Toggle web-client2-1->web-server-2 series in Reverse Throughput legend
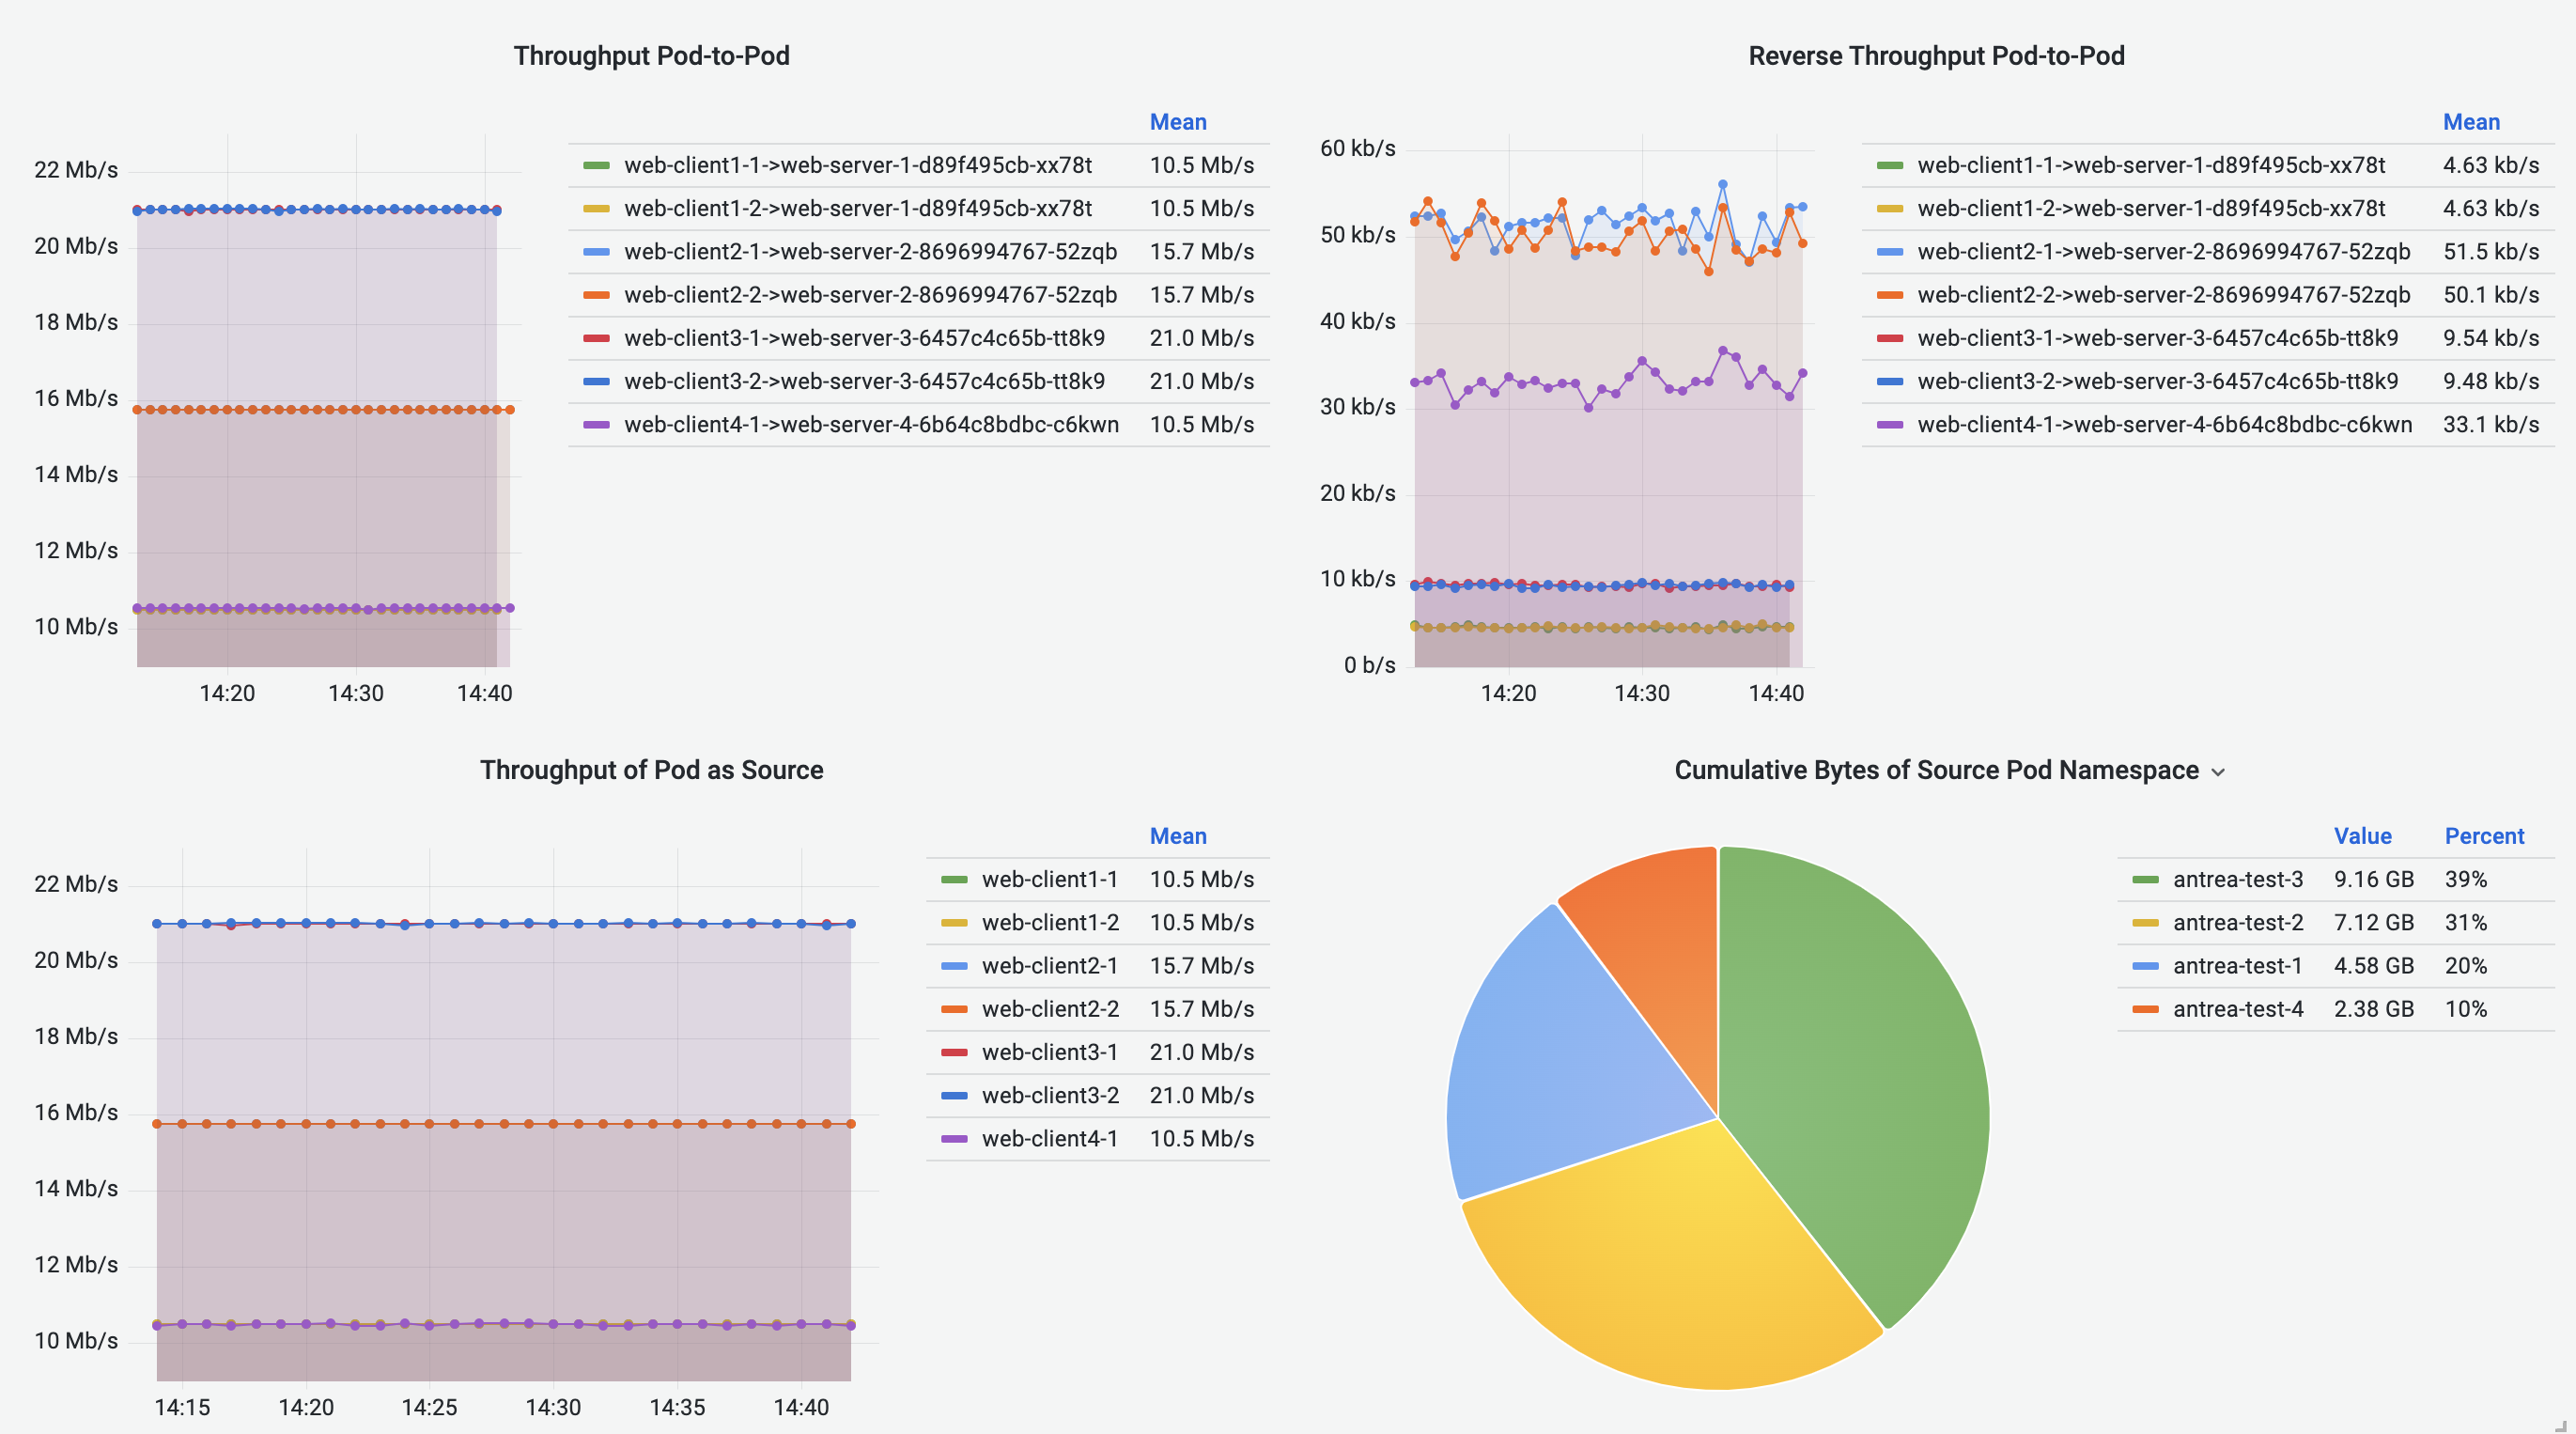 [2163, 251]
